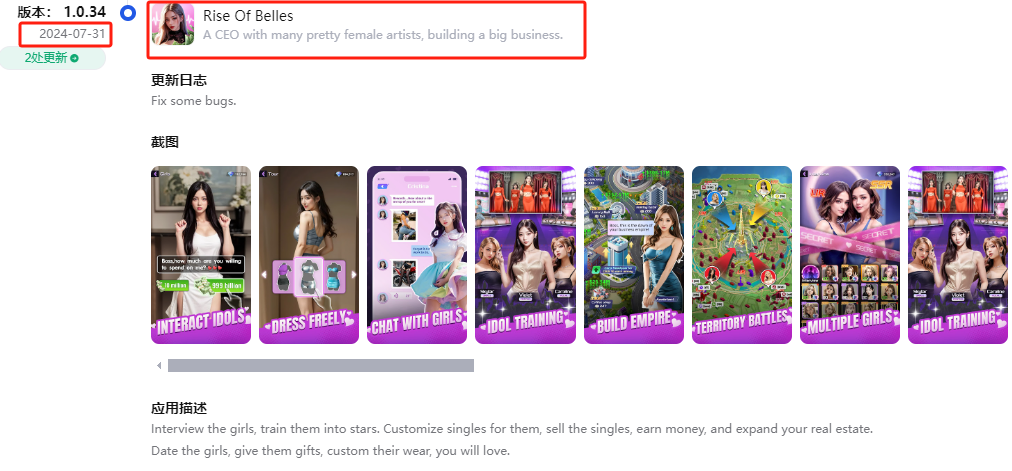Open the first Idol Training screenshot
The width and height of the screenshot is (1012, 471).
[x=525, y=255]
